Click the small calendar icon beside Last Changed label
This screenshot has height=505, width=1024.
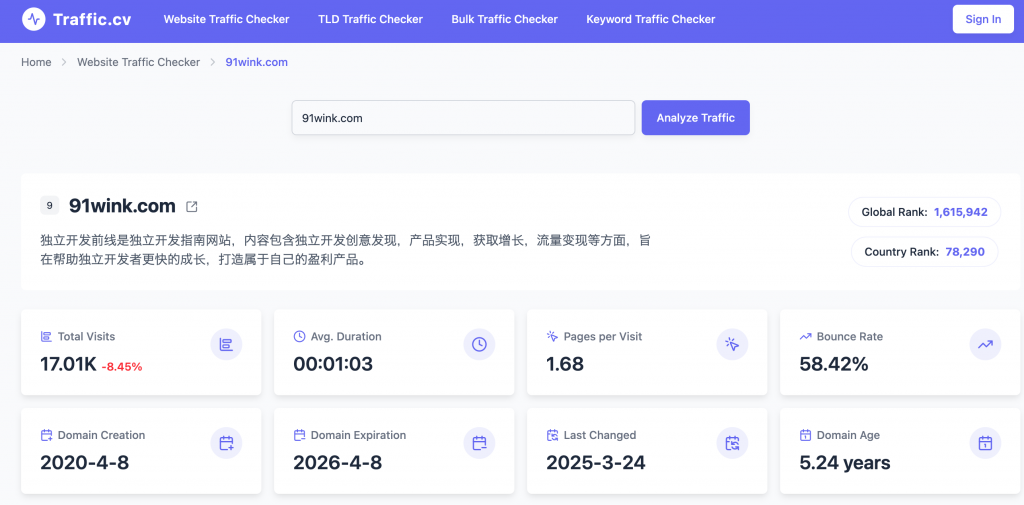tap(552, 435)
